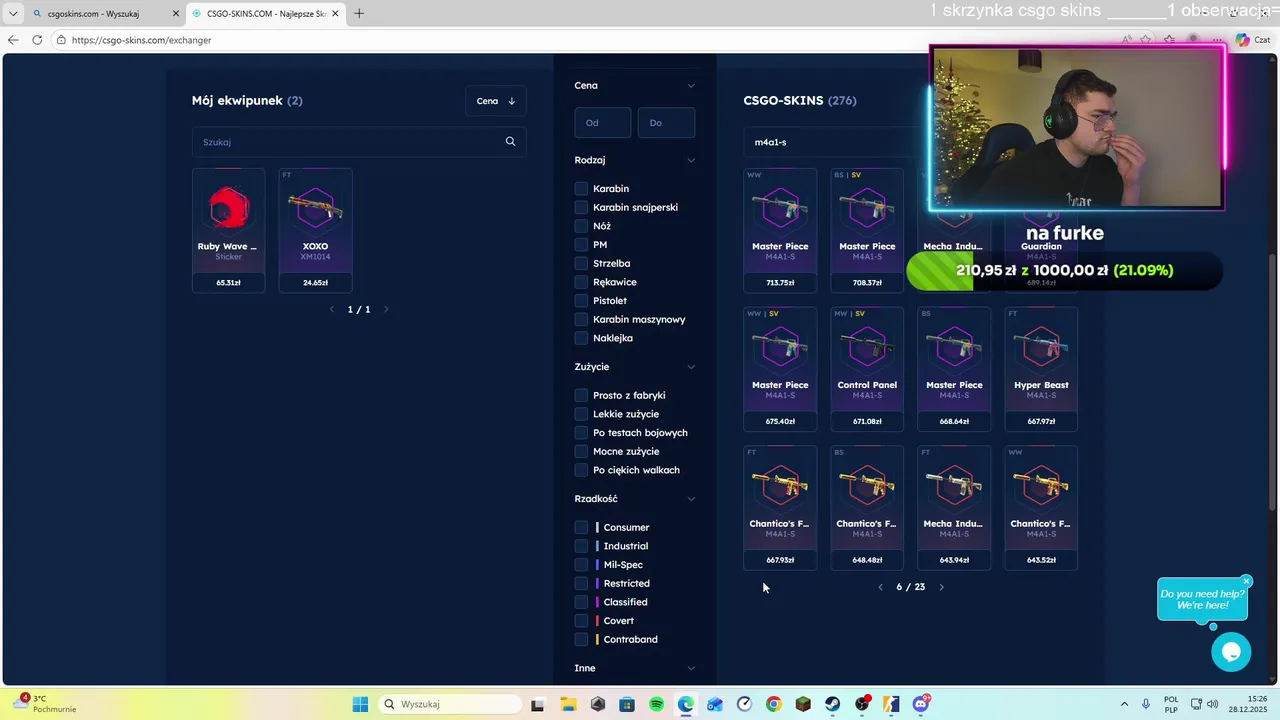Check the Naklejka type filter

point(581,338)
